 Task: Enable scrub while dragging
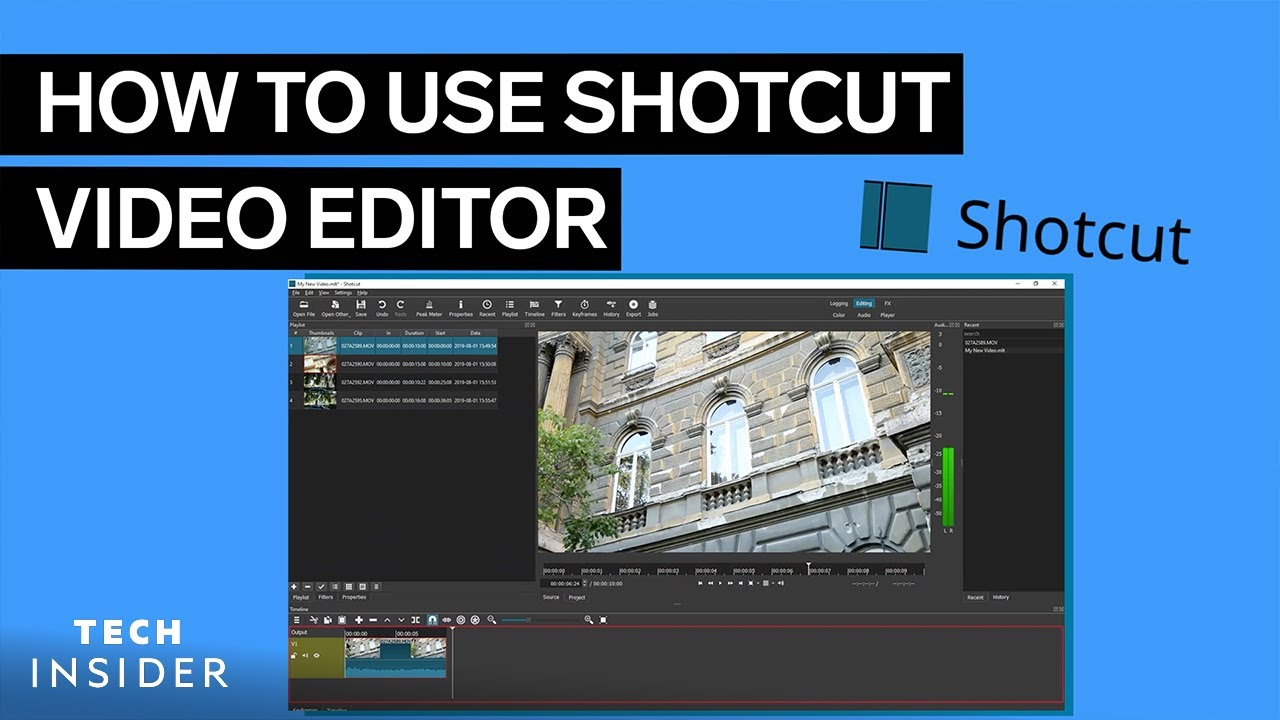click(446, 619)
